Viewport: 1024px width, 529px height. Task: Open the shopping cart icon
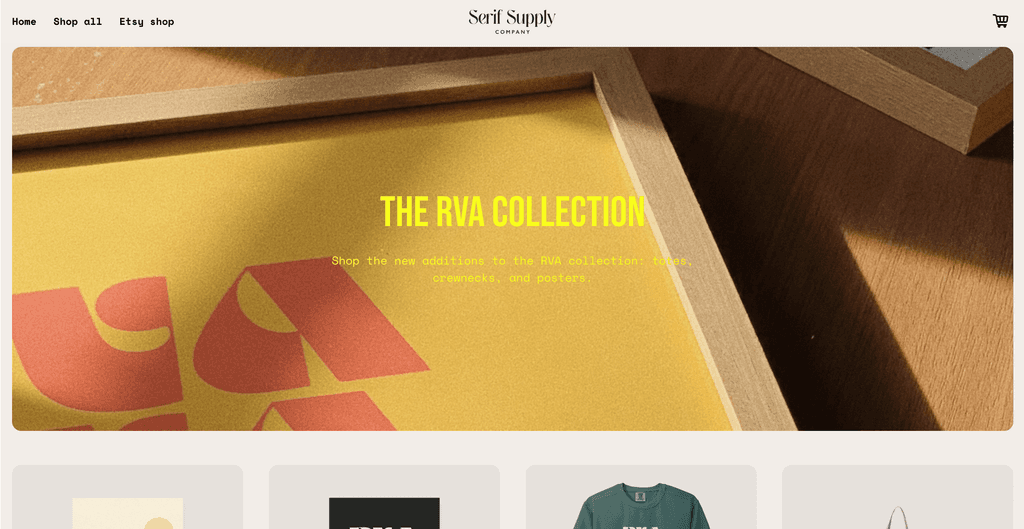(1000, 21)
